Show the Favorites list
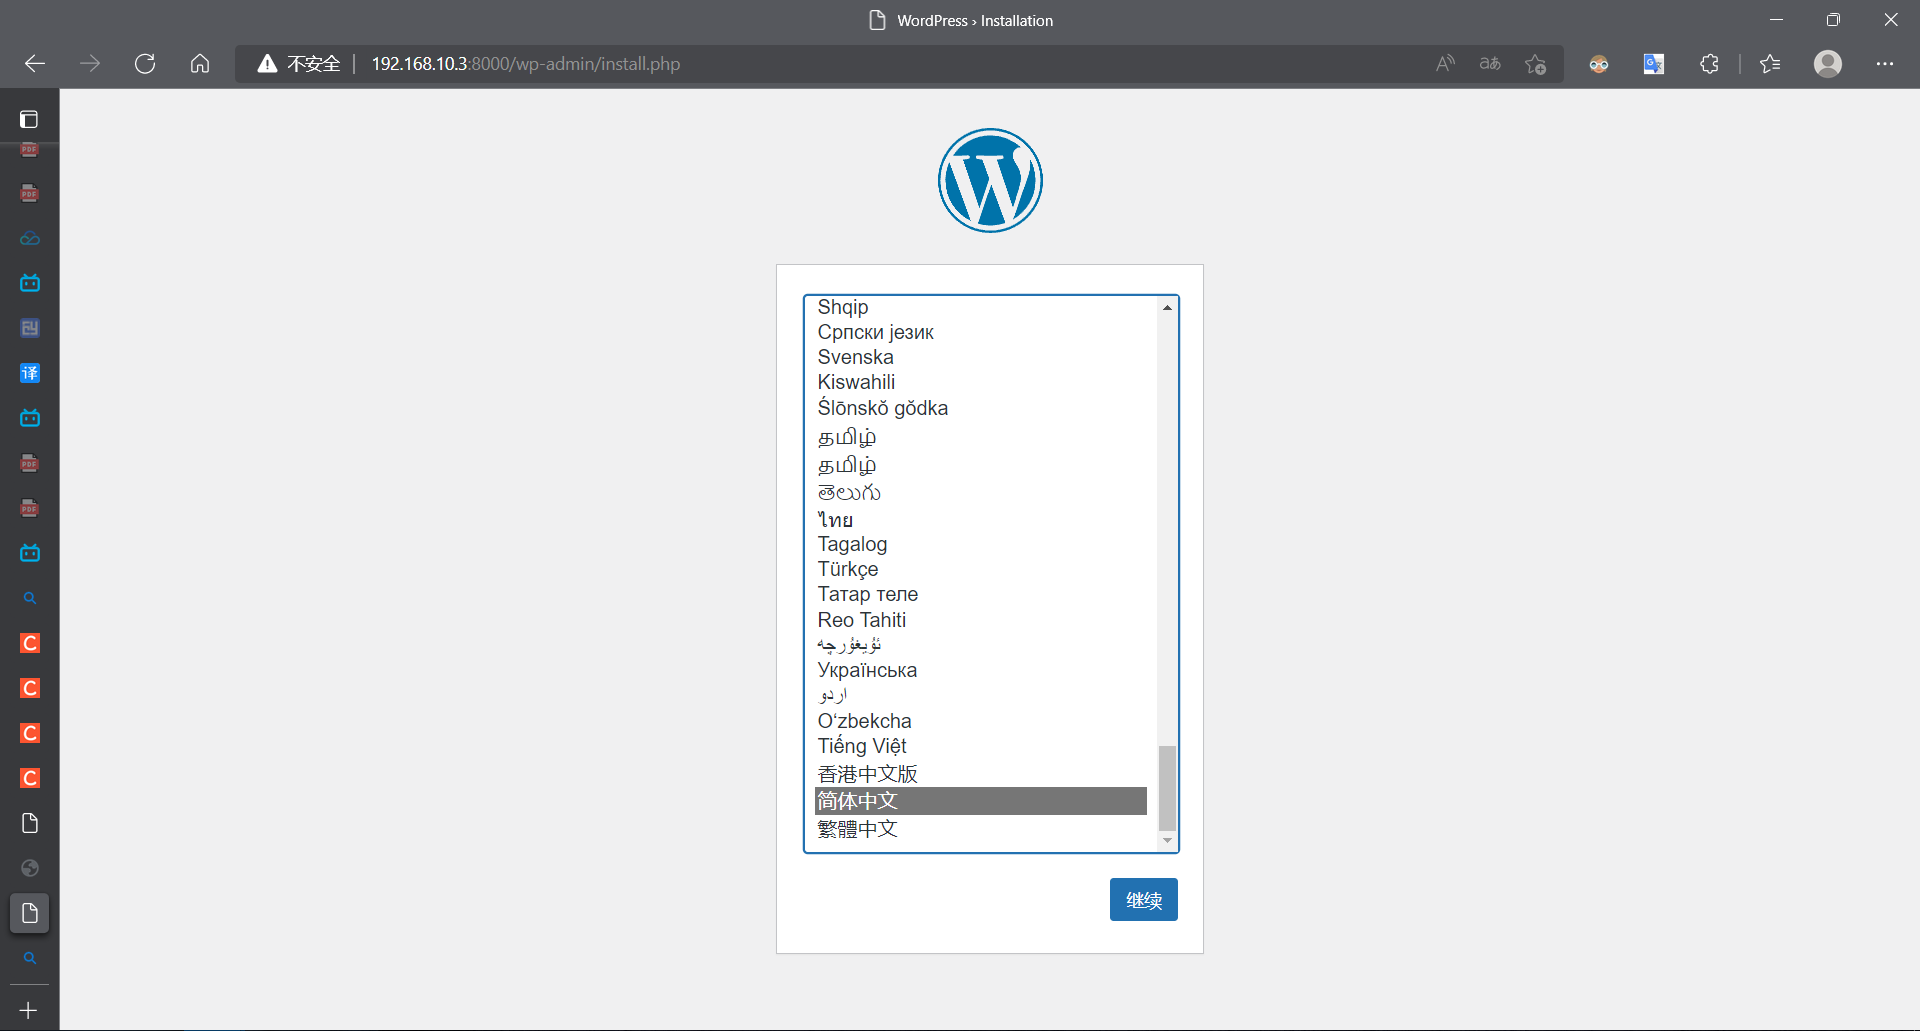The image size is (1920, 1031). point(1770,64)
